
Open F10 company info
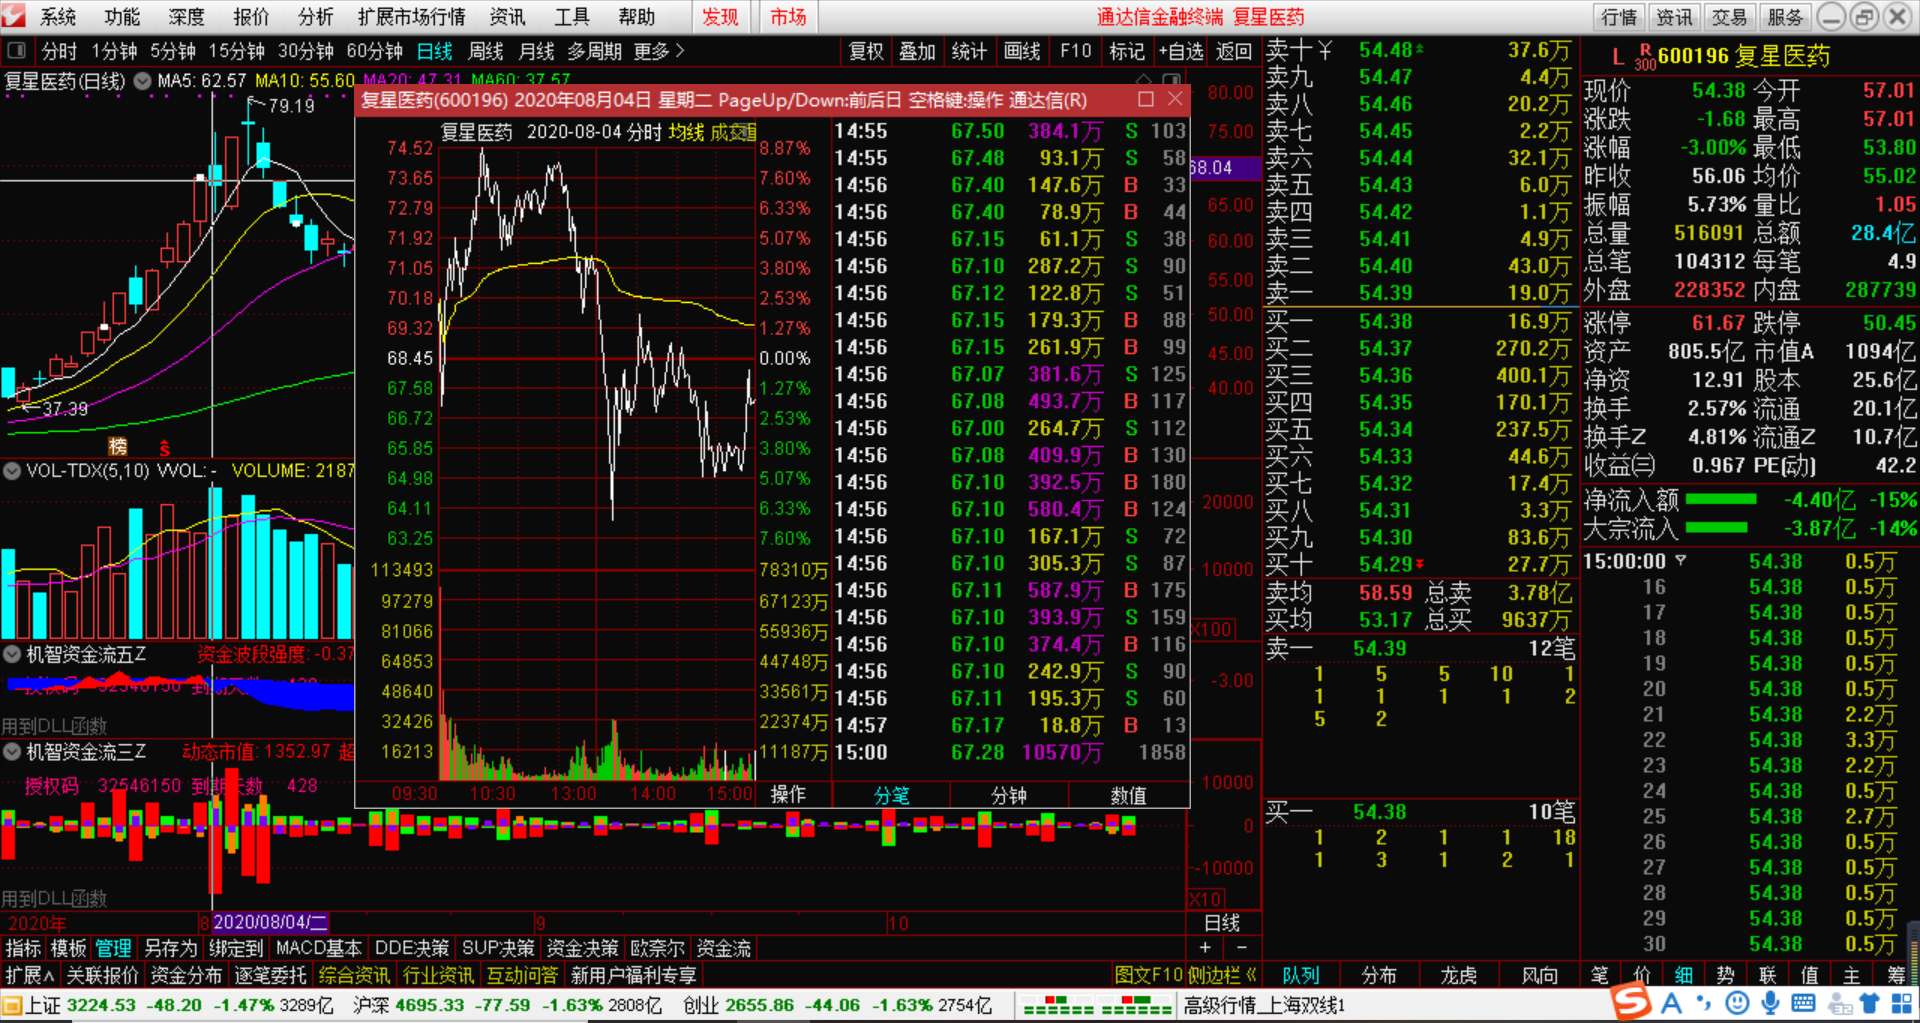[1076, 50]
